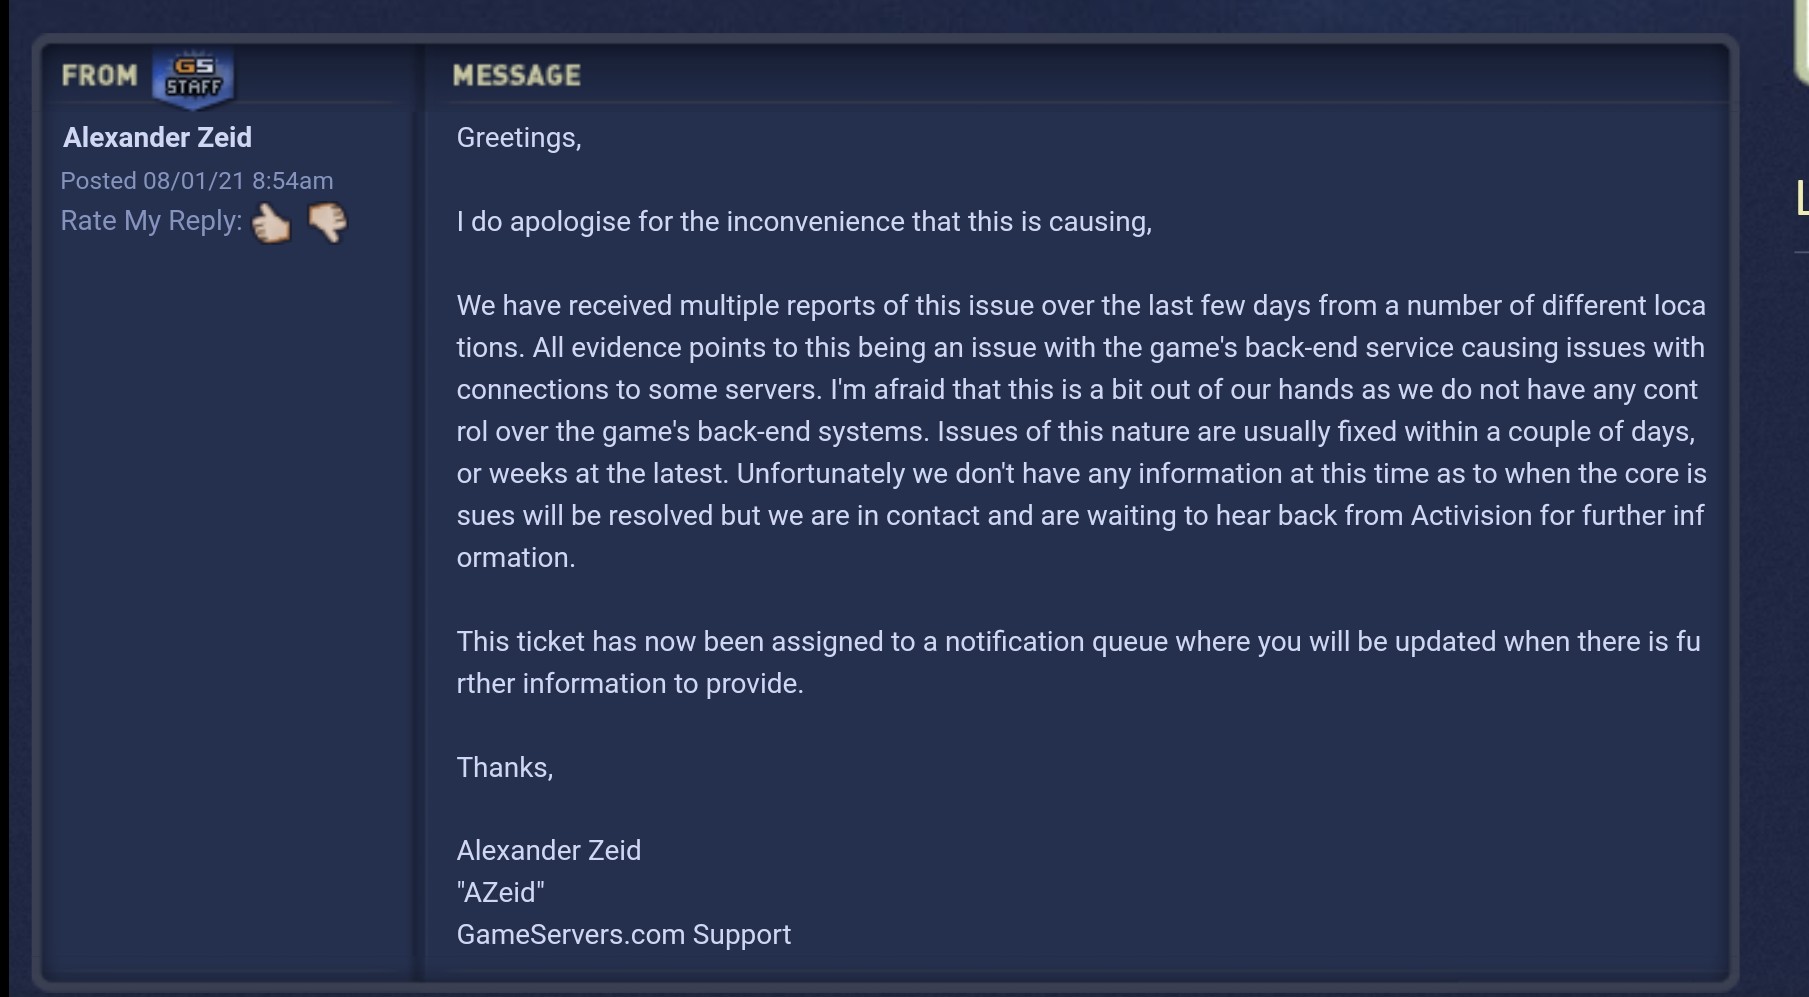Click the MESSAGE column header

click(x=516, y=76)
